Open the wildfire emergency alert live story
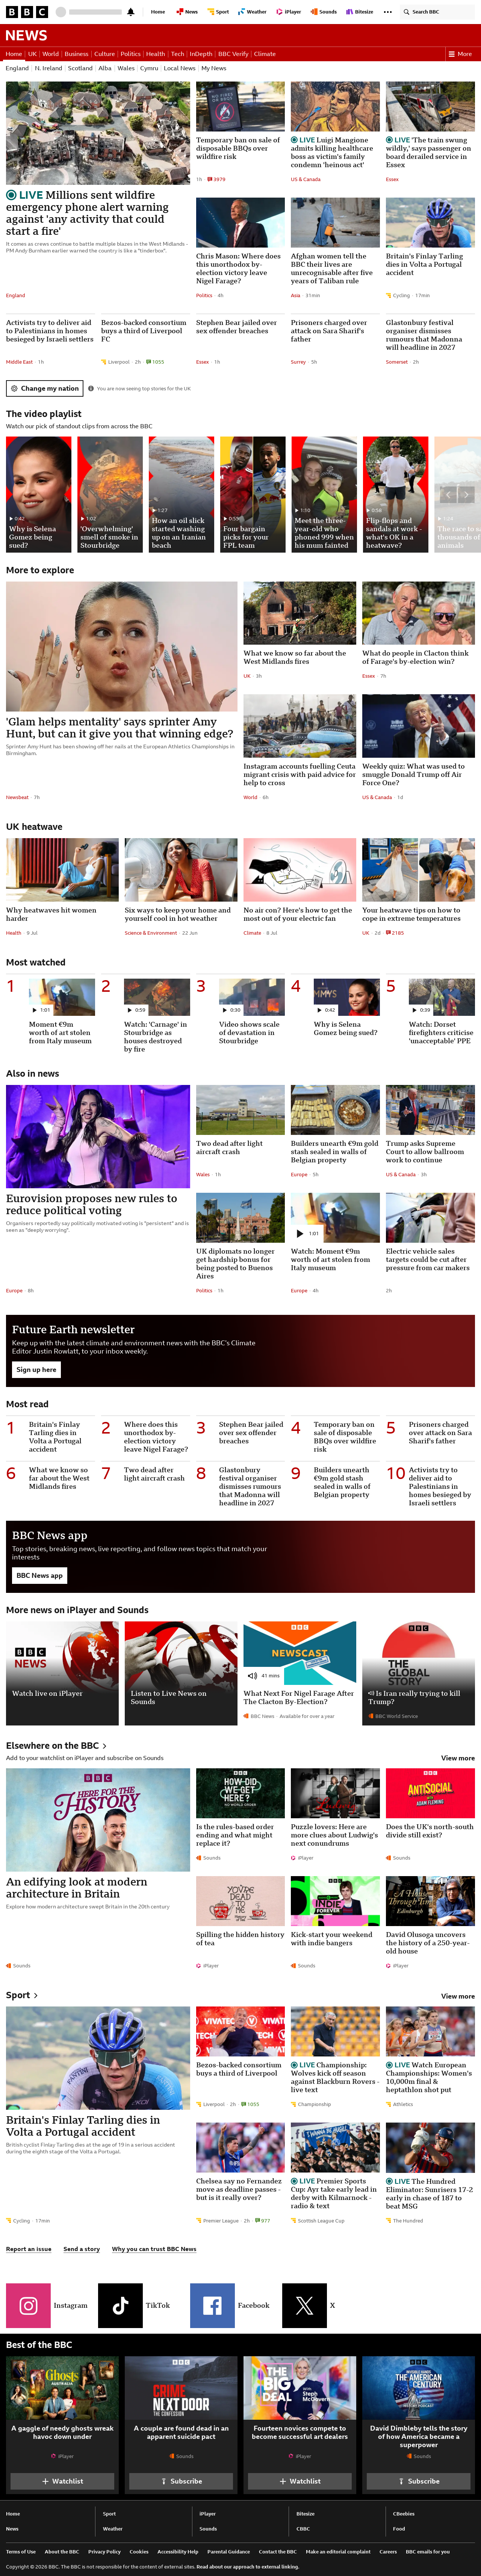This screenshot has height=2576, width=481. (x=87, y=213)
